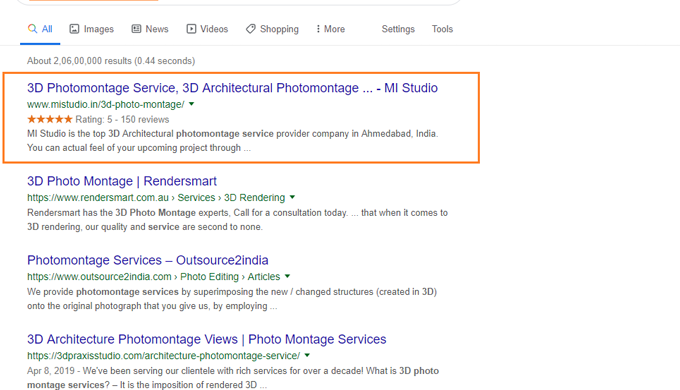Click the 3dpraxisstudio.com URL
The image size is (680, 390).
pyautogui.click(x=163, y=356)
